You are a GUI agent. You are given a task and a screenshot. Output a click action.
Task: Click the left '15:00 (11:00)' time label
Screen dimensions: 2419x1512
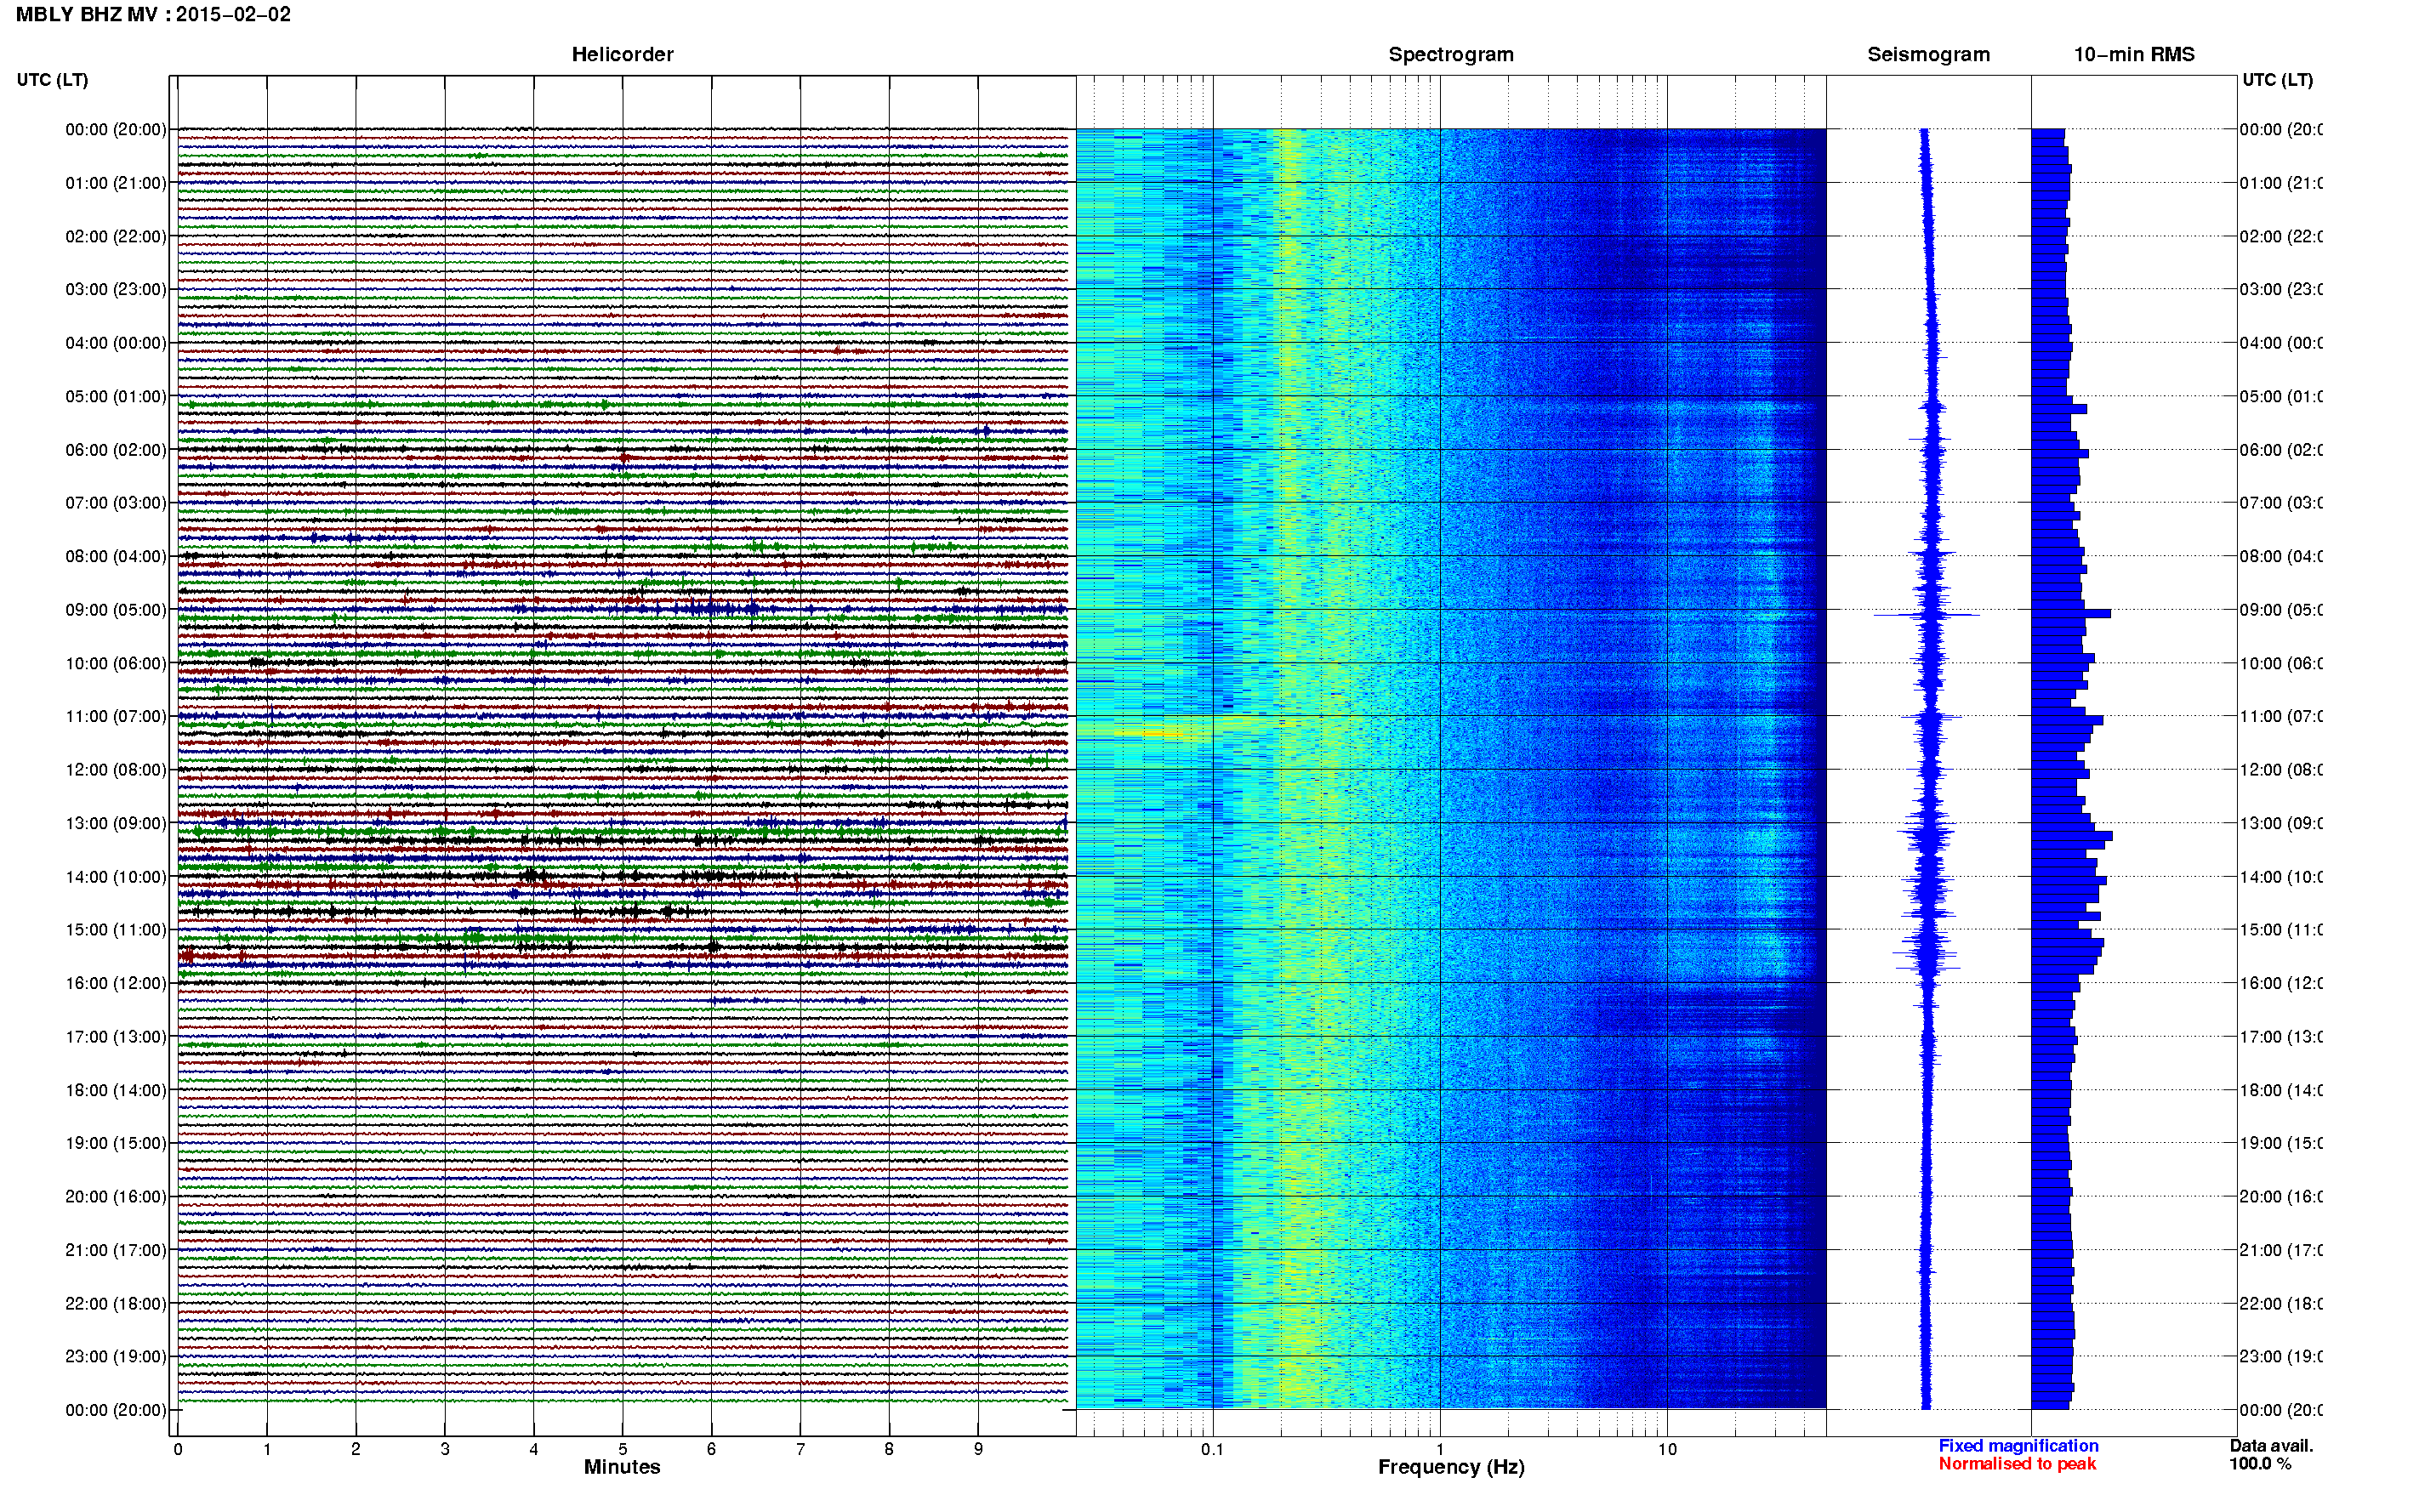[x=116, y=930]
